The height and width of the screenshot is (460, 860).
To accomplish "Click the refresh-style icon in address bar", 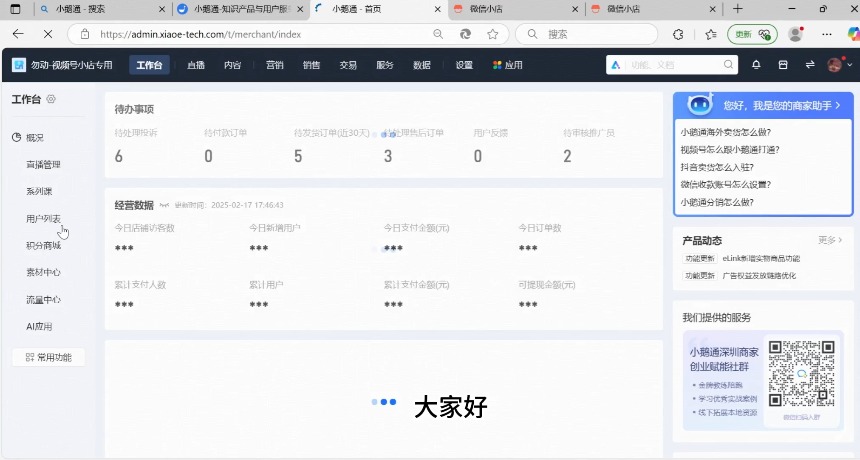I will tap(465, 34).
